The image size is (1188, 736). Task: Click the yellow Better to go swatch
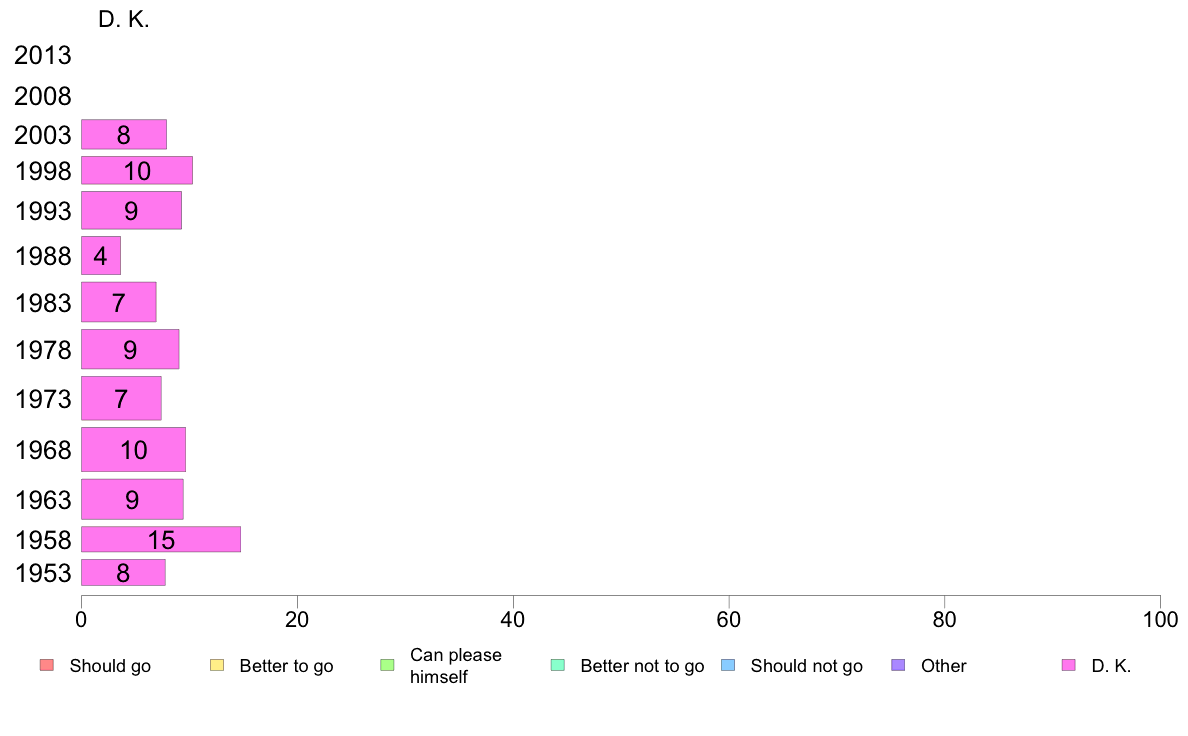click(x=217, y=666)
